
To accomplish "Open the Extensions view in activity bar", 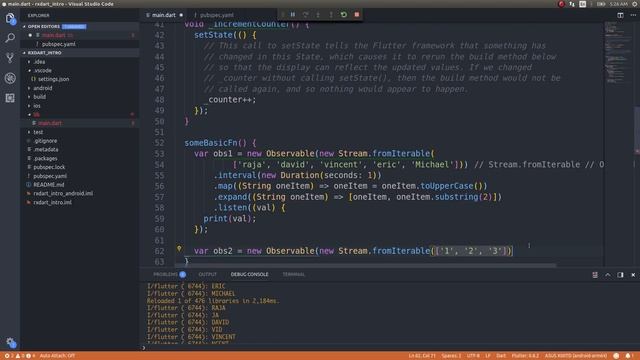I will (x=10, y=98).
